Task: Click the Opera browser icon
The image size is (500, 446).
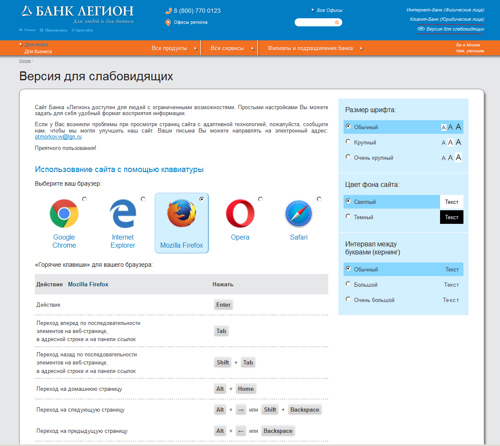Action: [240, 213]
